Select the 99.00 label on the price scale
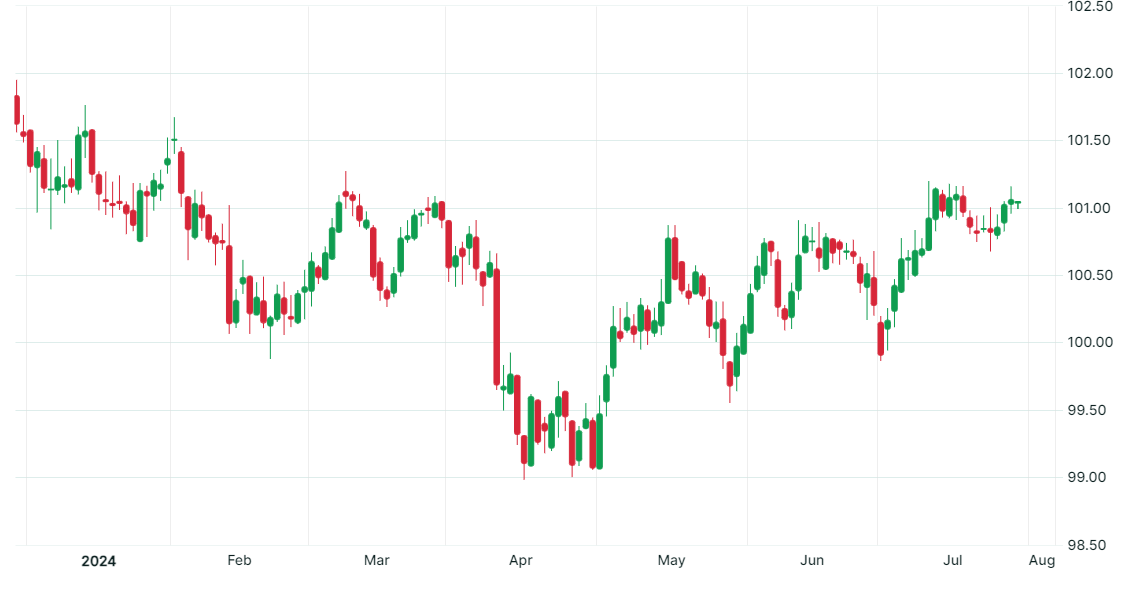 pyautogui.click(x=1090, y=477)
